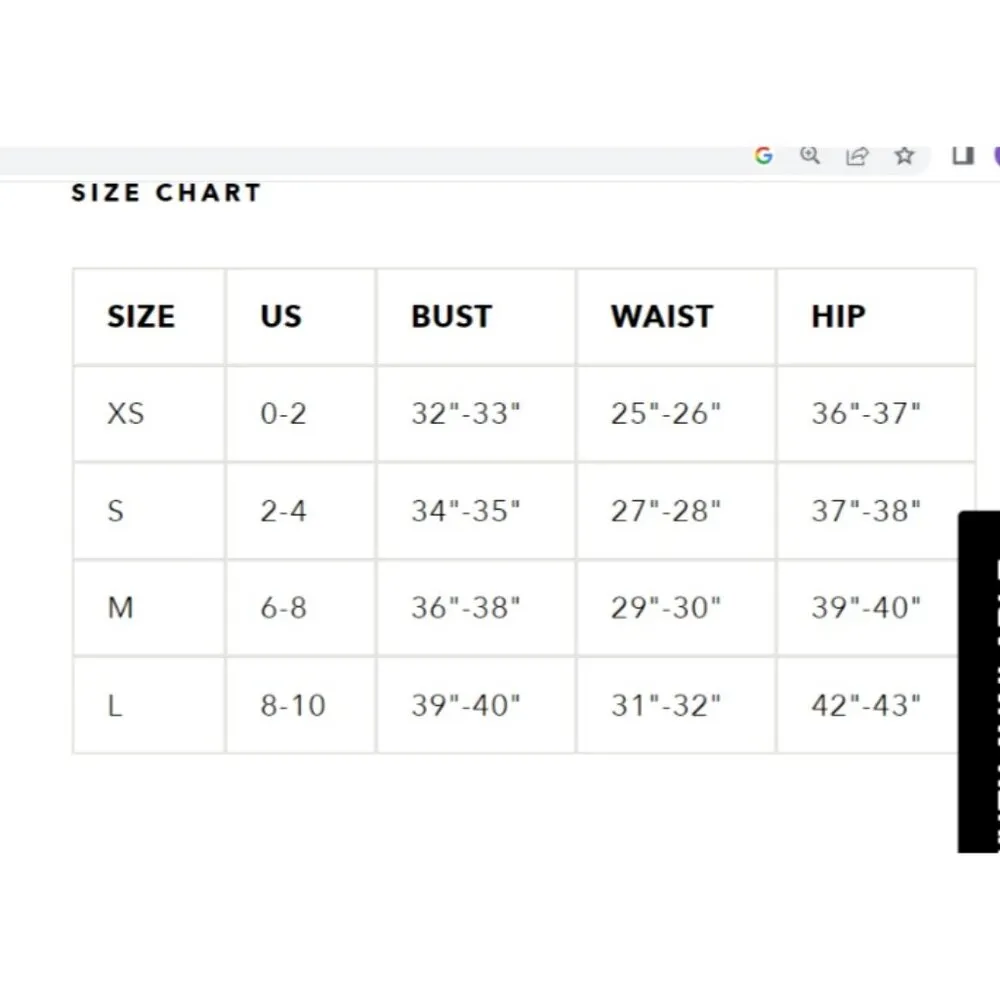Image resolution: width=1000 pixels, height=1000 pixels.
Task: Click the share page icon
Action: pyautogui.click(x=857, y=156)
